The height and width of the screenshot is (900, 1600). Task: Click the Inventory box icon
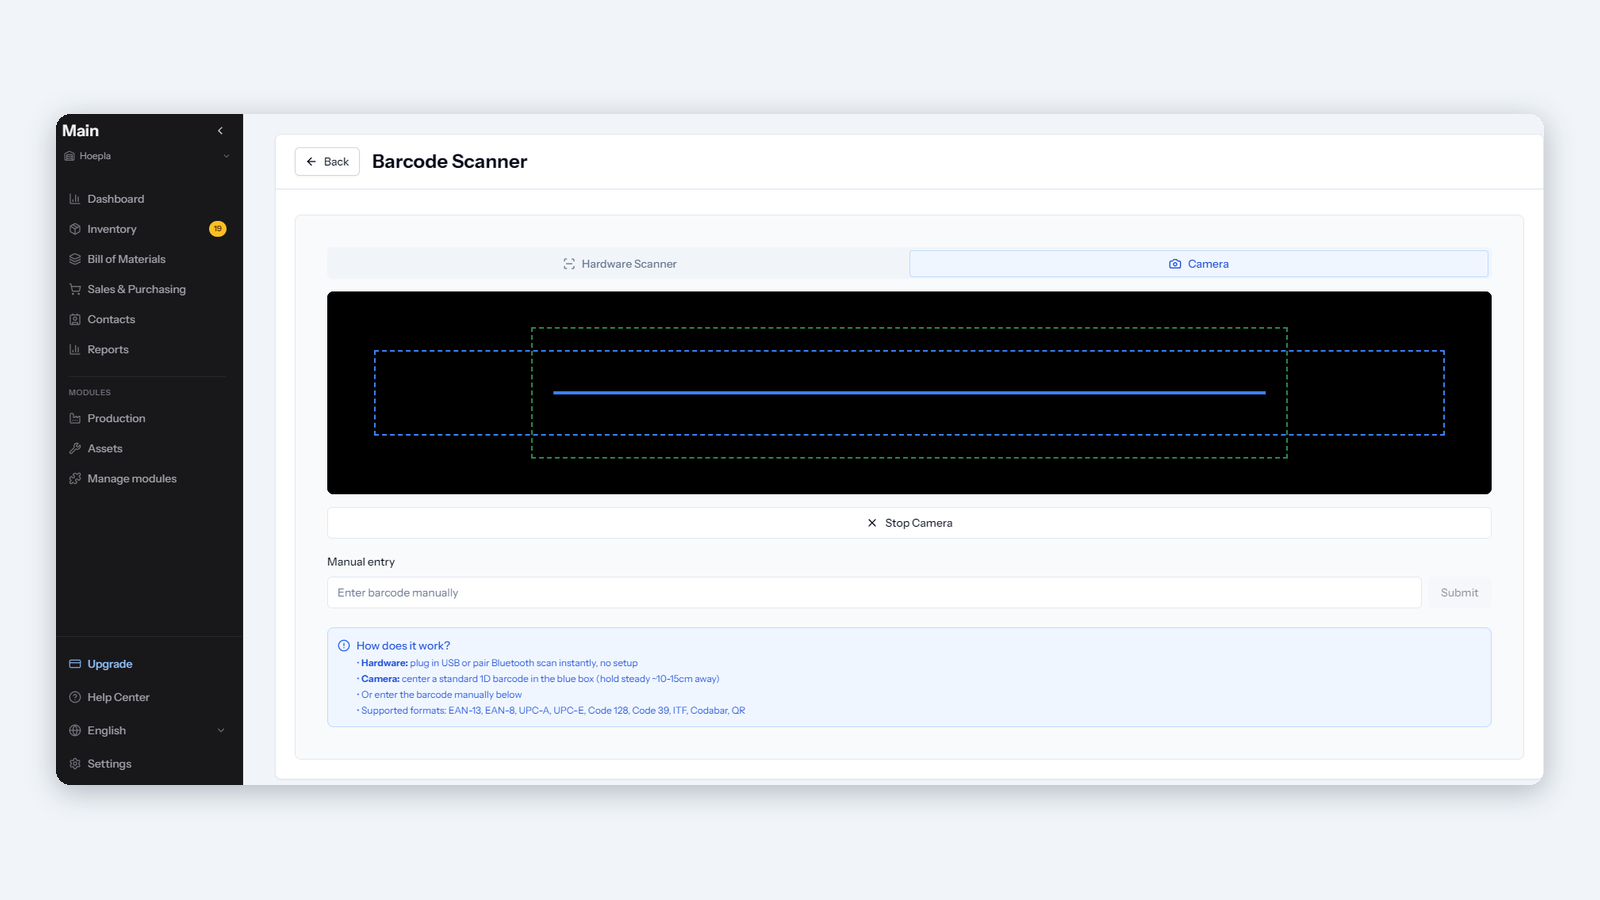coord(75,229)
